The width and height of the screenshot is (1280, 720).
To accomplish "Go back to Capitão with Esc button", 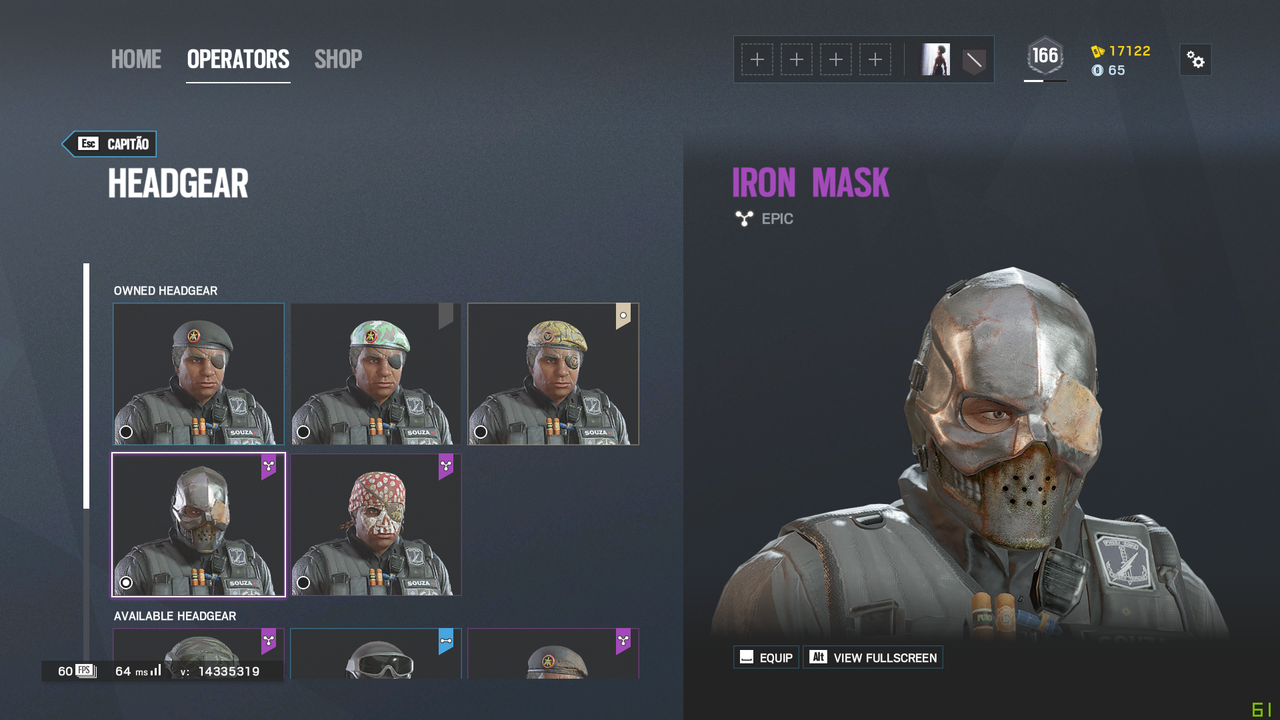I will point(109,144).
